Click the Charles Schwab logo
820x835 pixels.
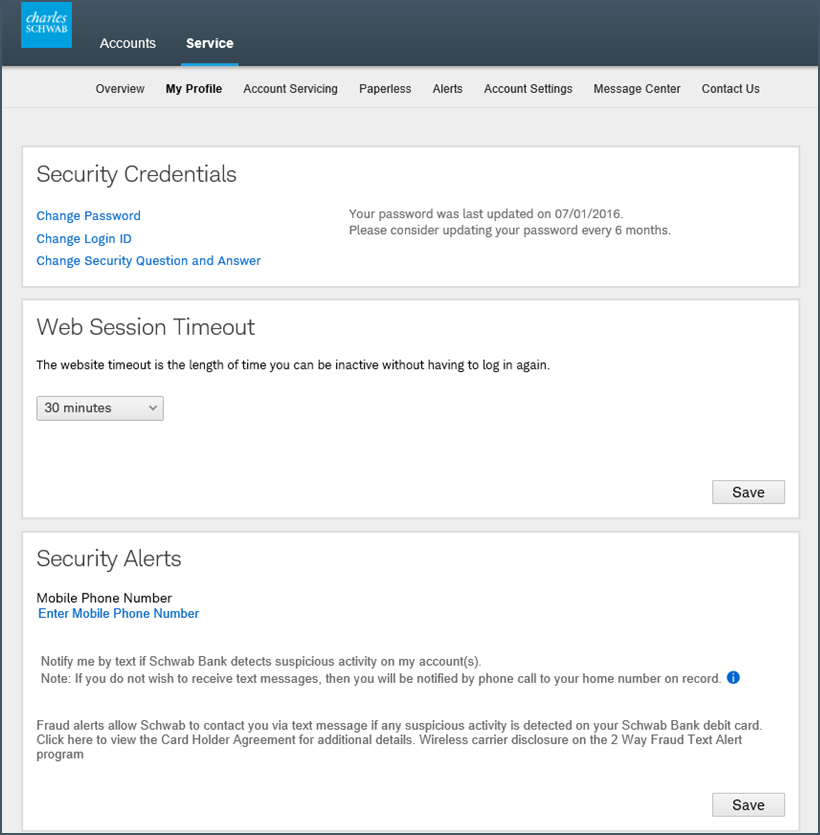pyautogui.click(x=46, y=24)
